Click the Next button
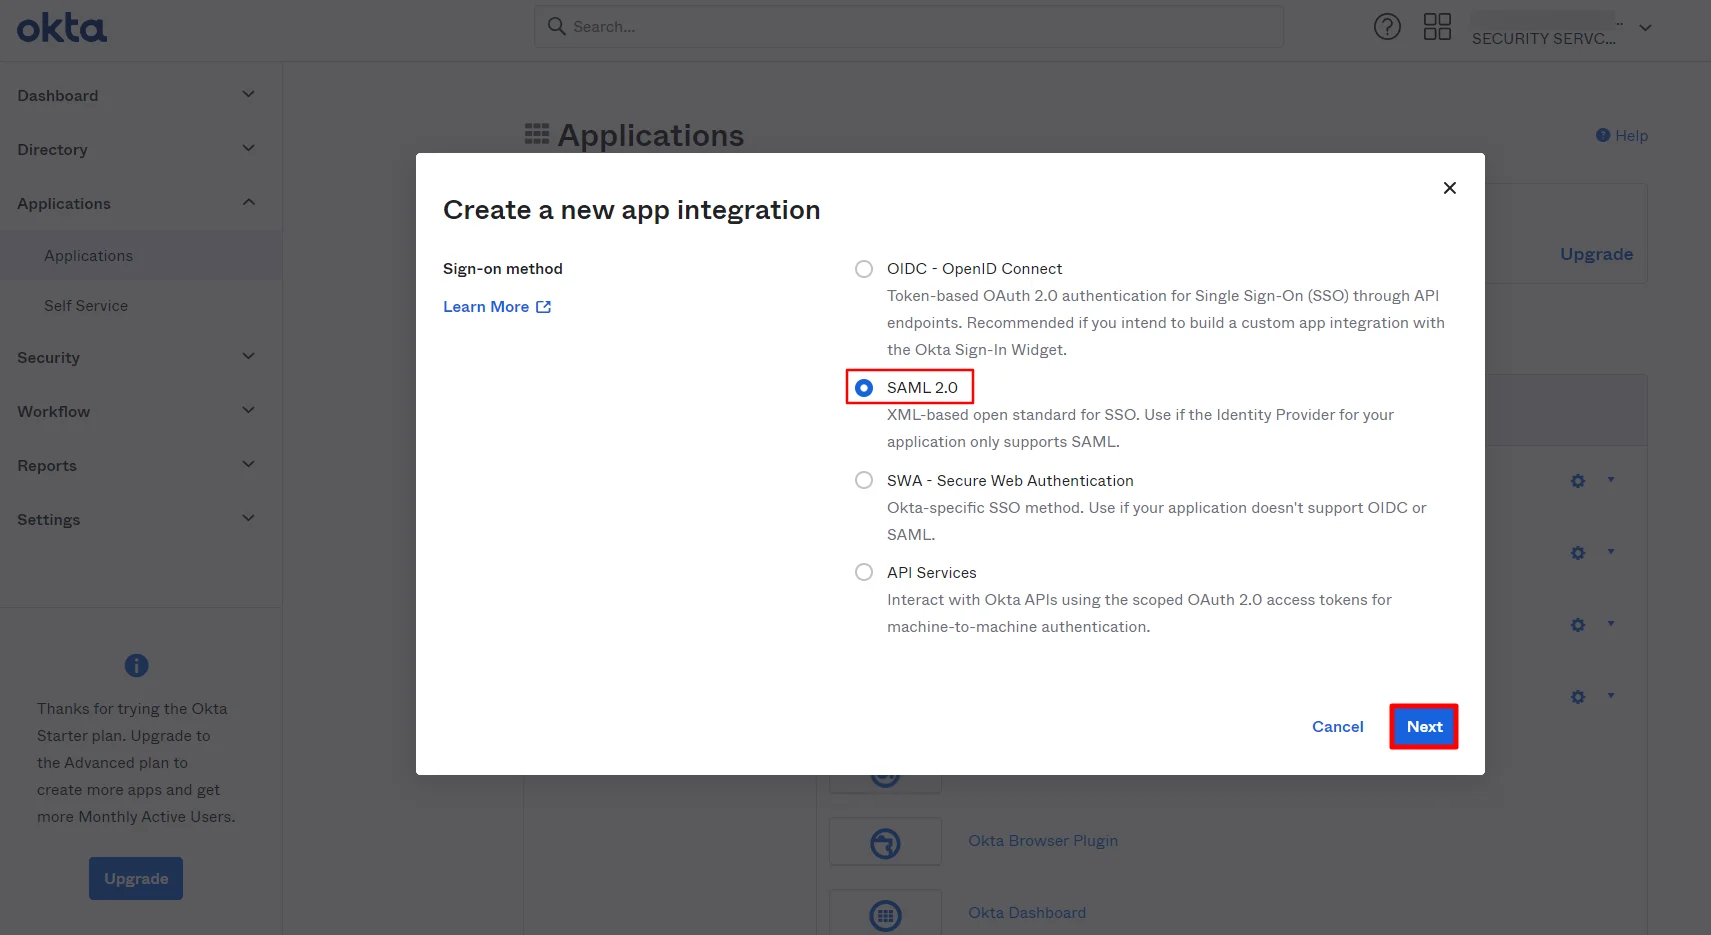Image resolution: width=1711 pixels, height=935 pixels. pyautogui.click(x=1423, y=726)
